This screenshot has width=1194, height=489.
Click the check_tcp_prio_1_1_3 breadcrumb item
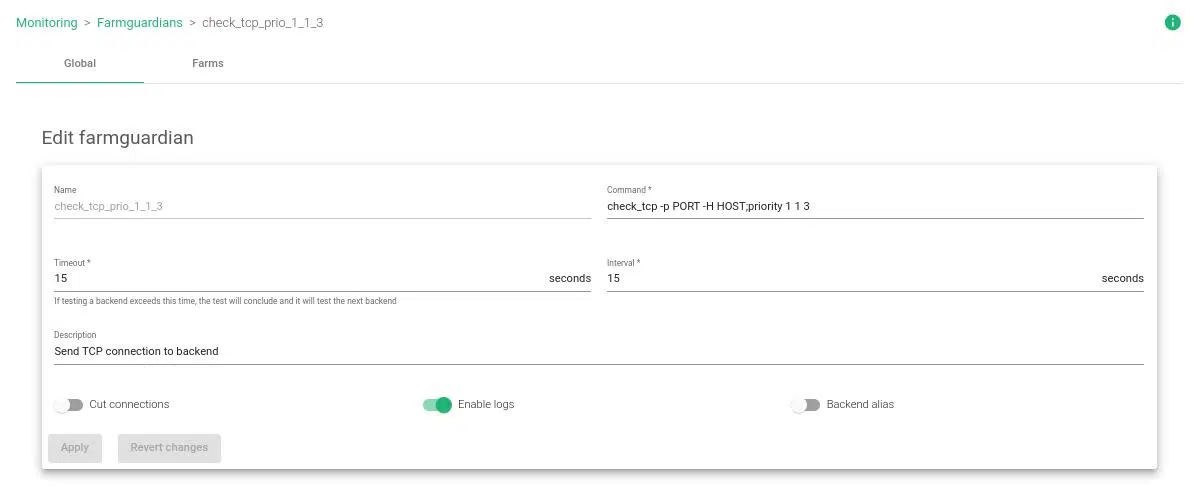262,23
